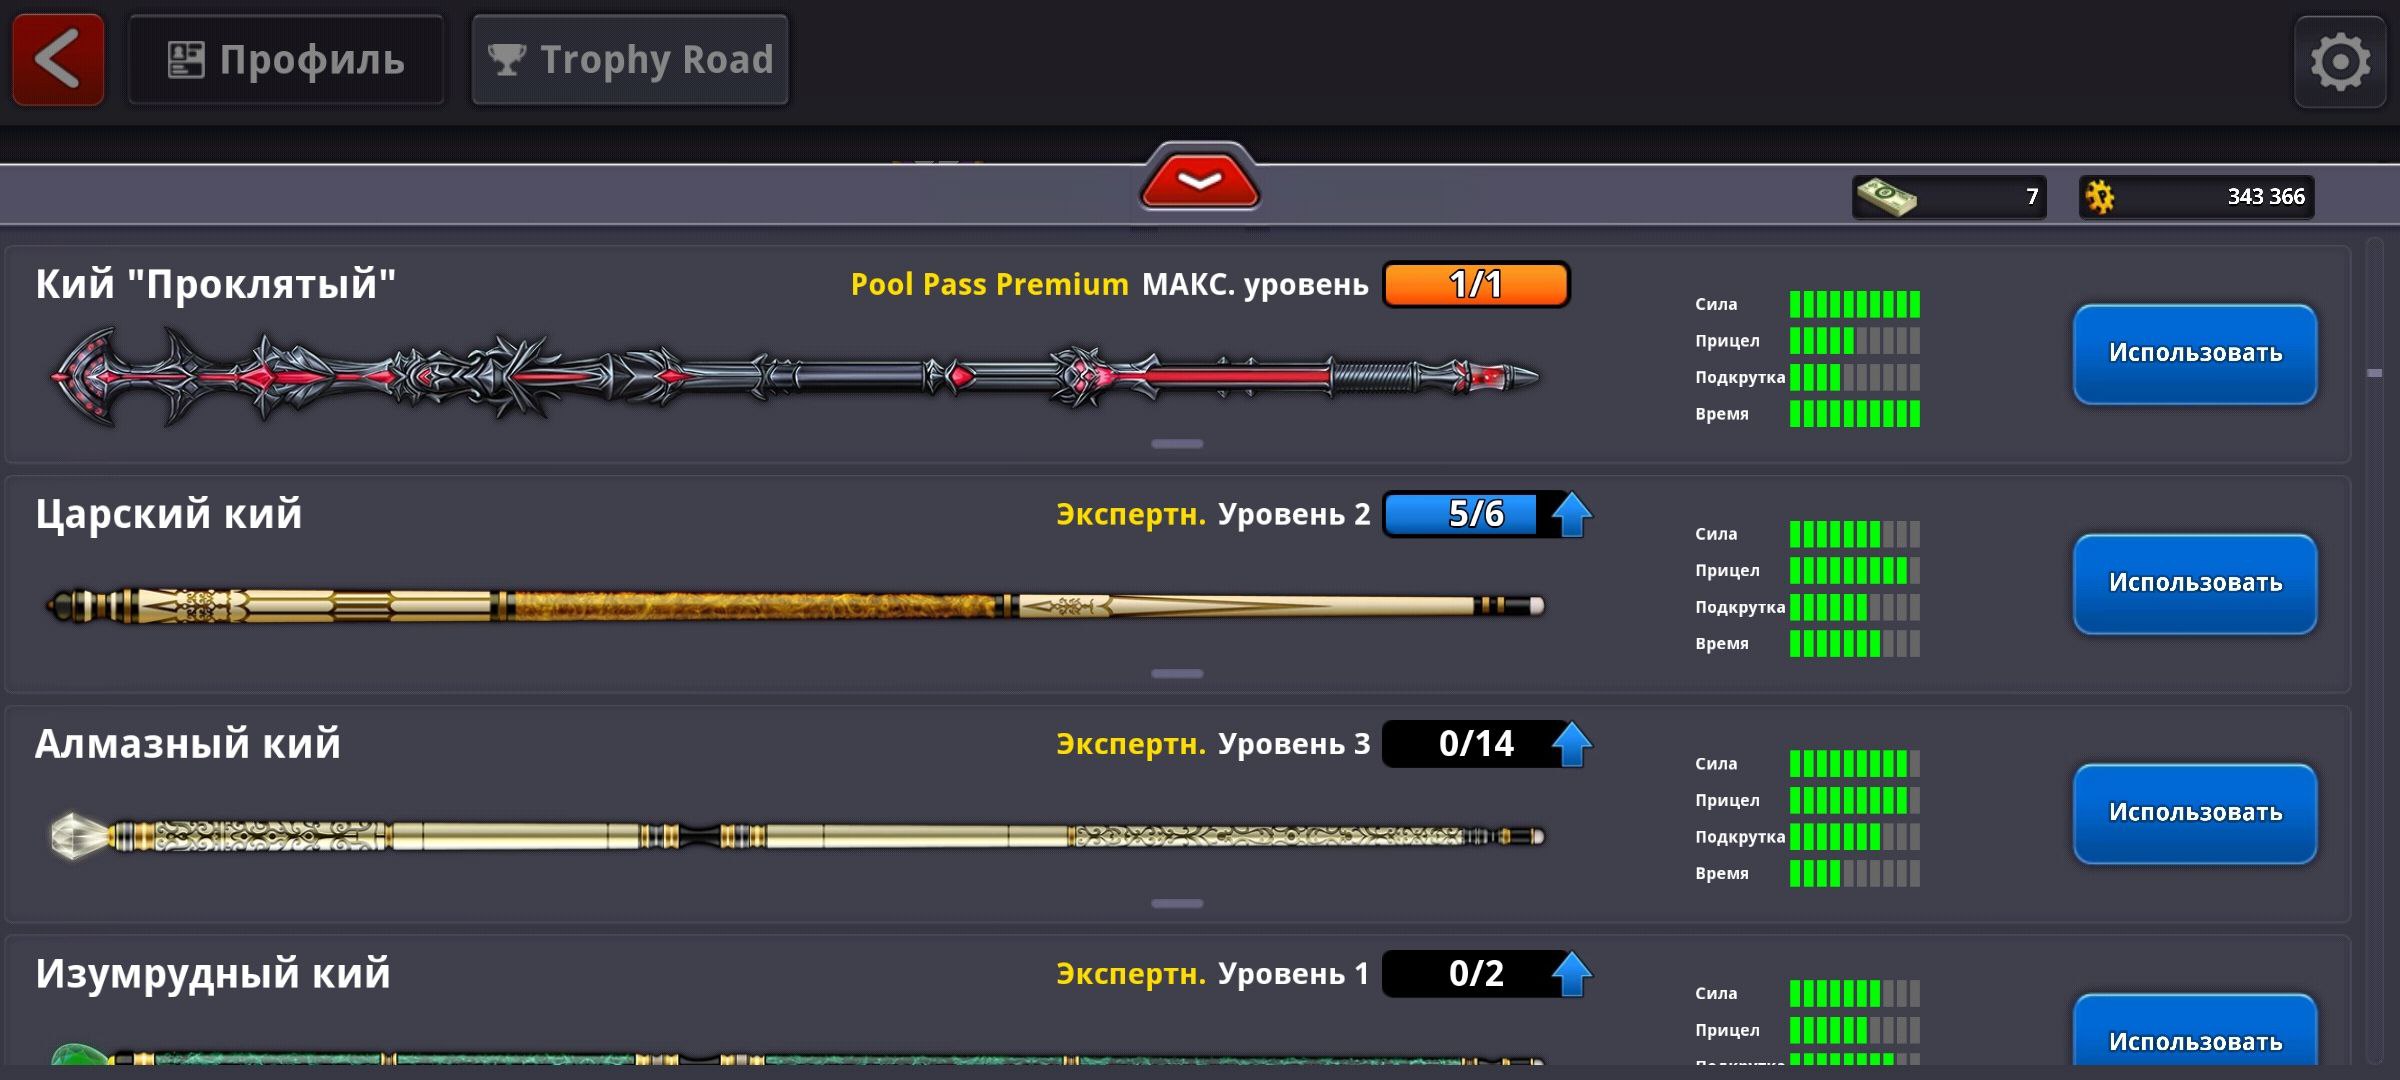The image size is (2400, 1080).
Task: Click Подкрутка stat bar of Царский кий
Action: (x=1854, y=607)
